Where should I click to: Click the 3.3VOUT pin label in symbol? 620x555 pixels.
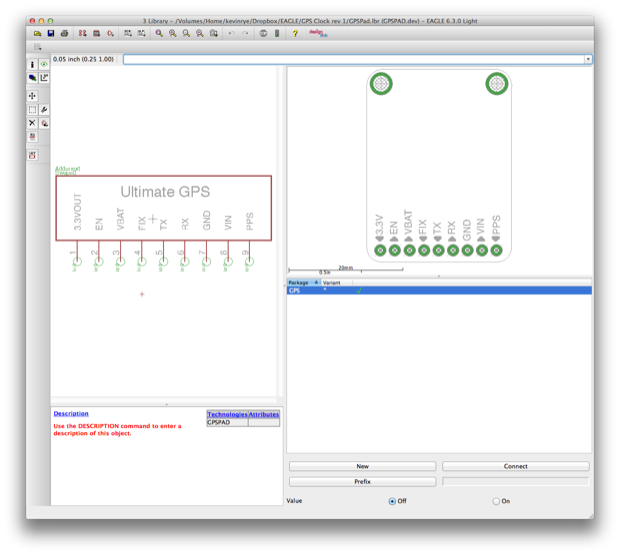point(78,212)
